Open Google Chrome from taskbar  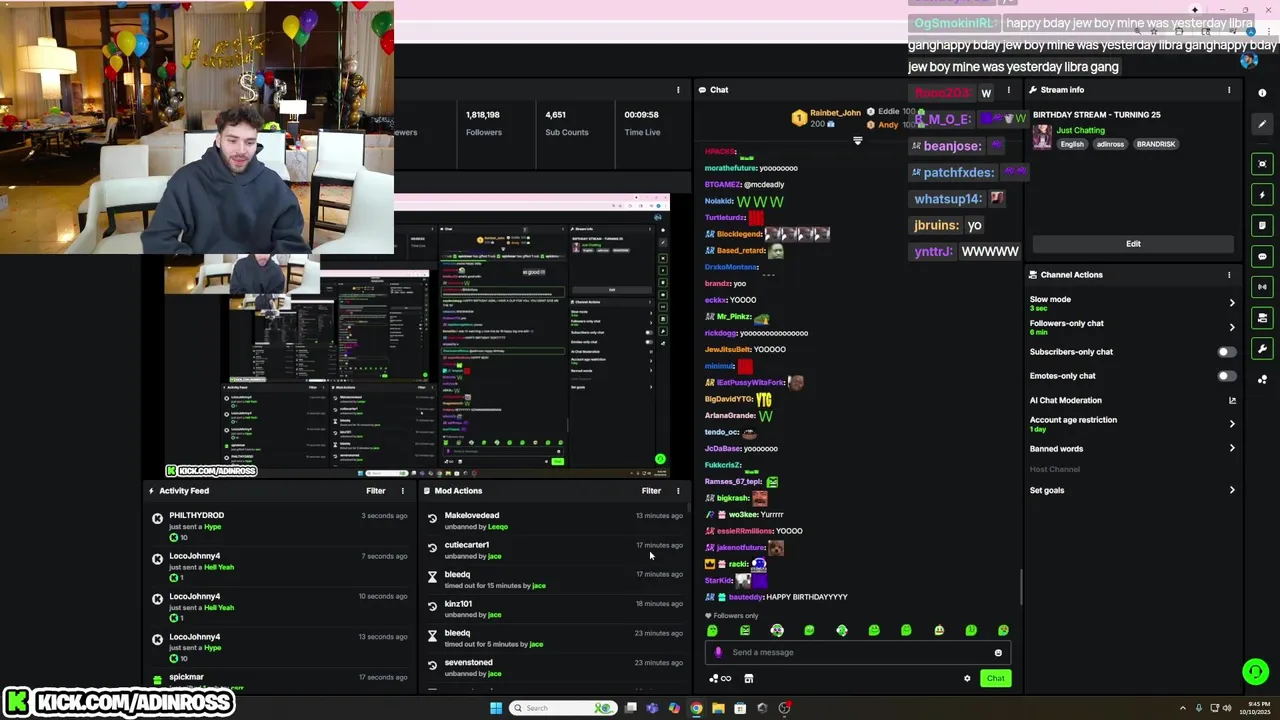[696, 708]
